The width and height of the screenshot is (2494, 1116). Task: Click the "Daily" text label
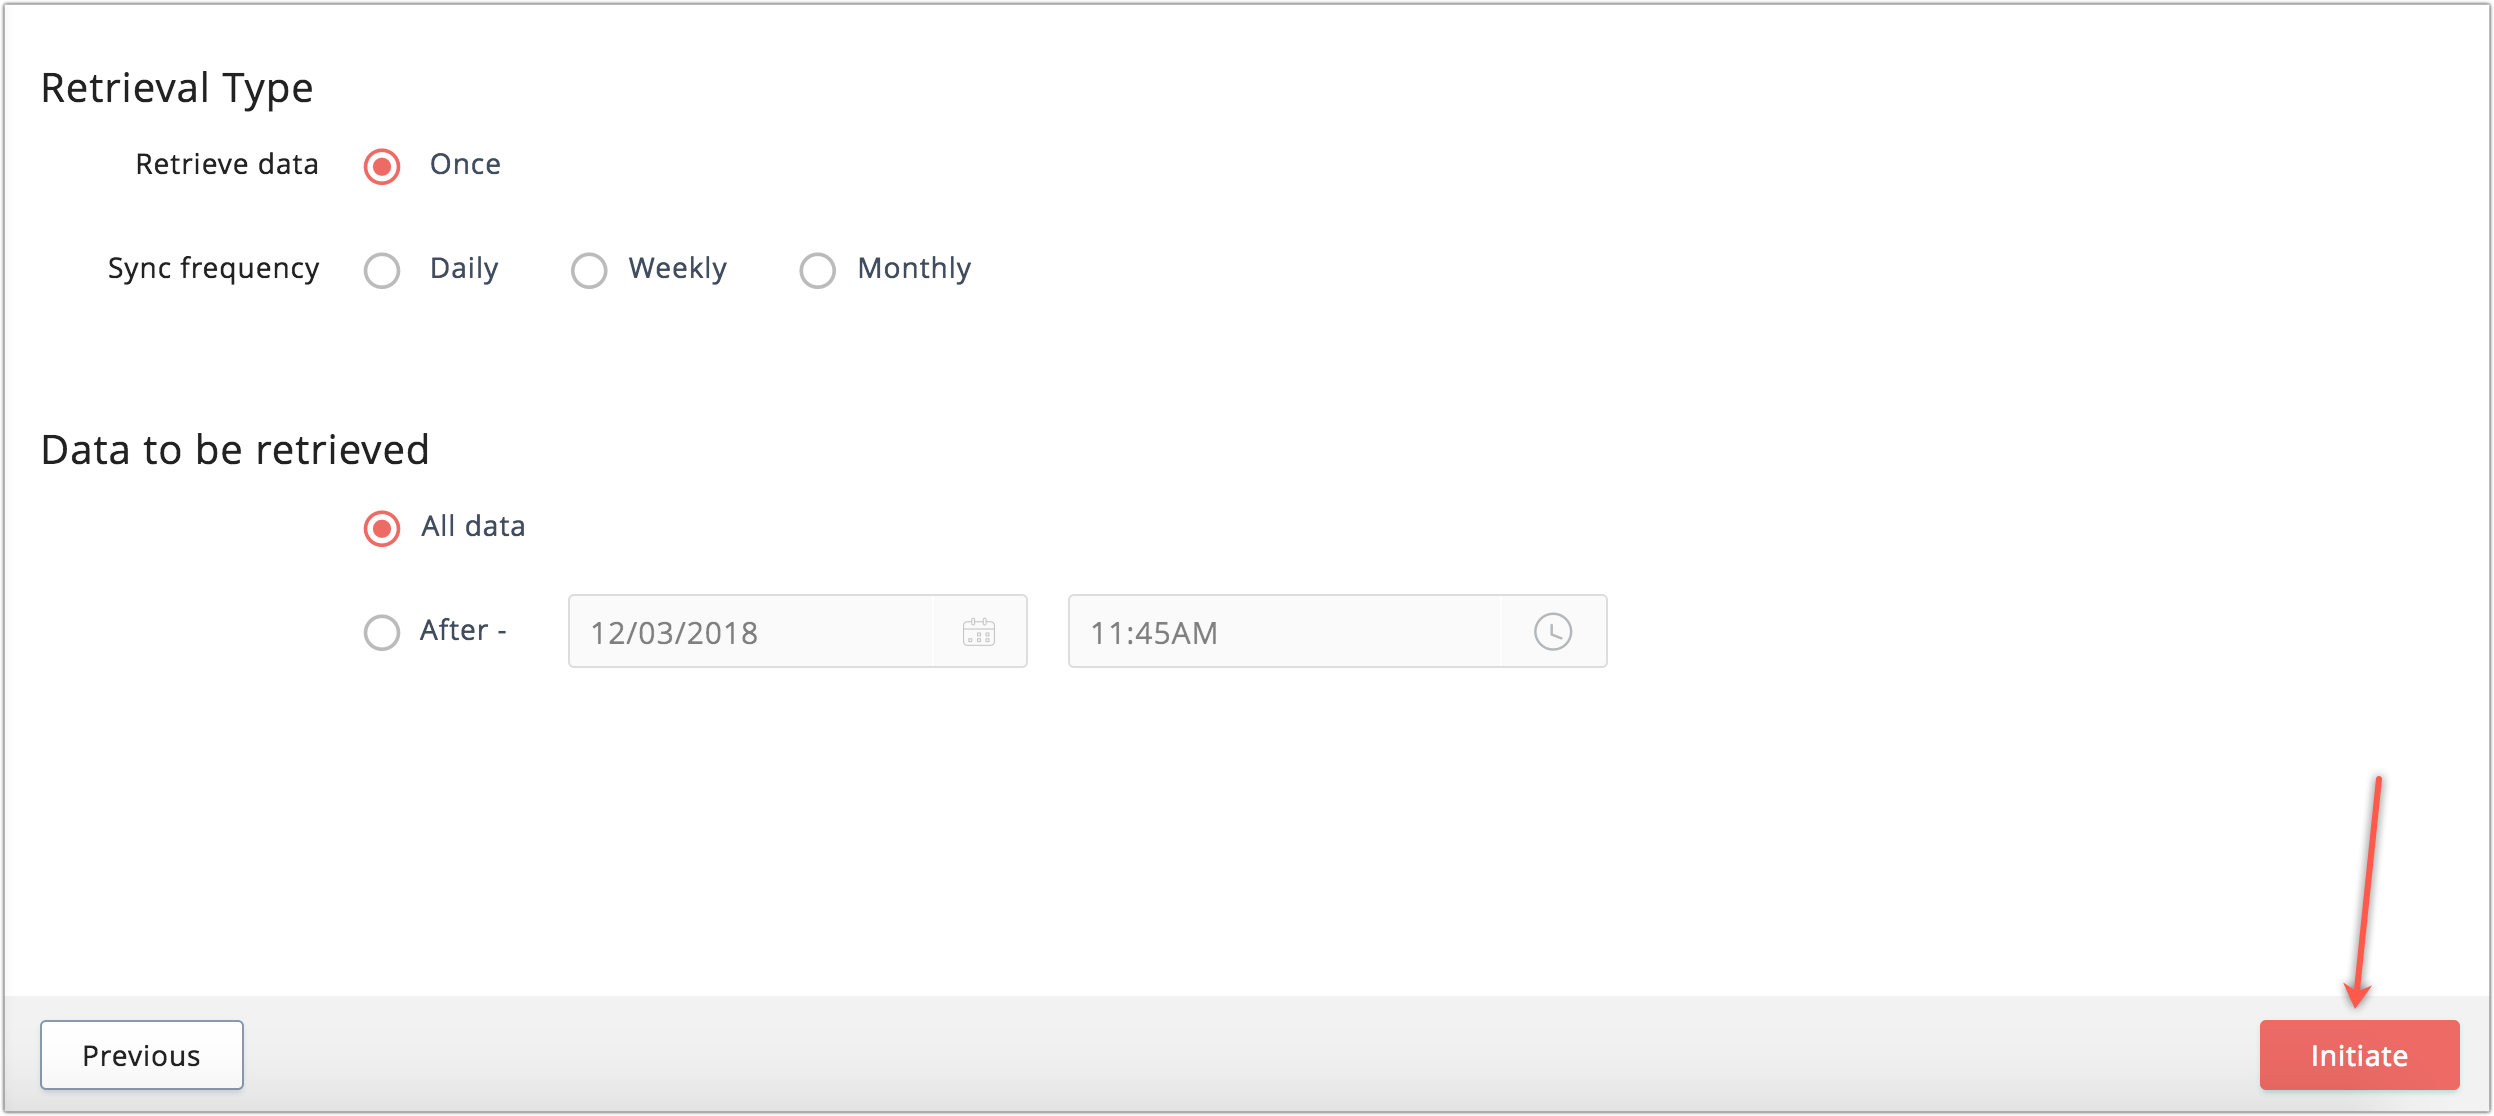click(x=464, y=268)
